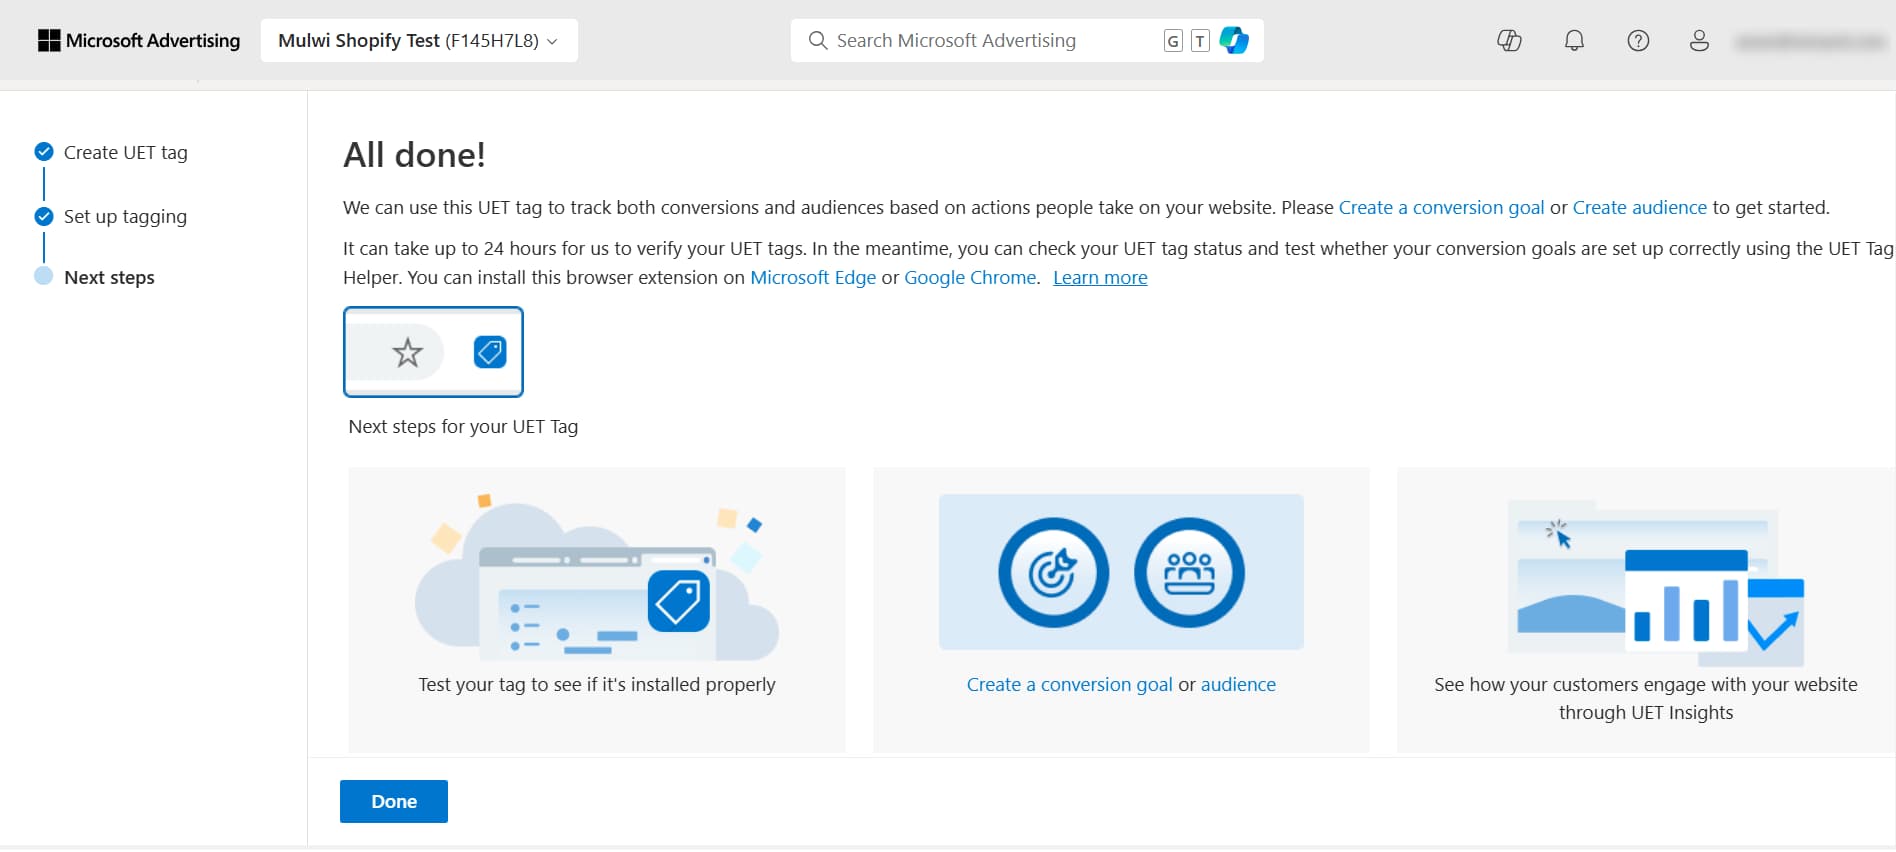Open the Mulwi Shopify Test account dropdown
This screenshot has height=852, width=1896.
point(419,40)
